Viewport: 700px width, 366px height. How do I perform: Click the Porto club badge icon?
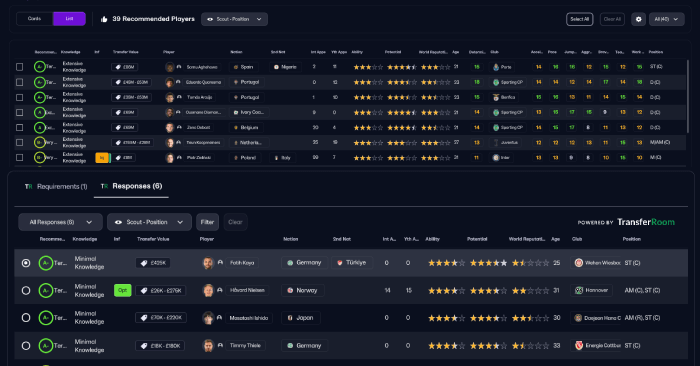[x=496, y=67]
